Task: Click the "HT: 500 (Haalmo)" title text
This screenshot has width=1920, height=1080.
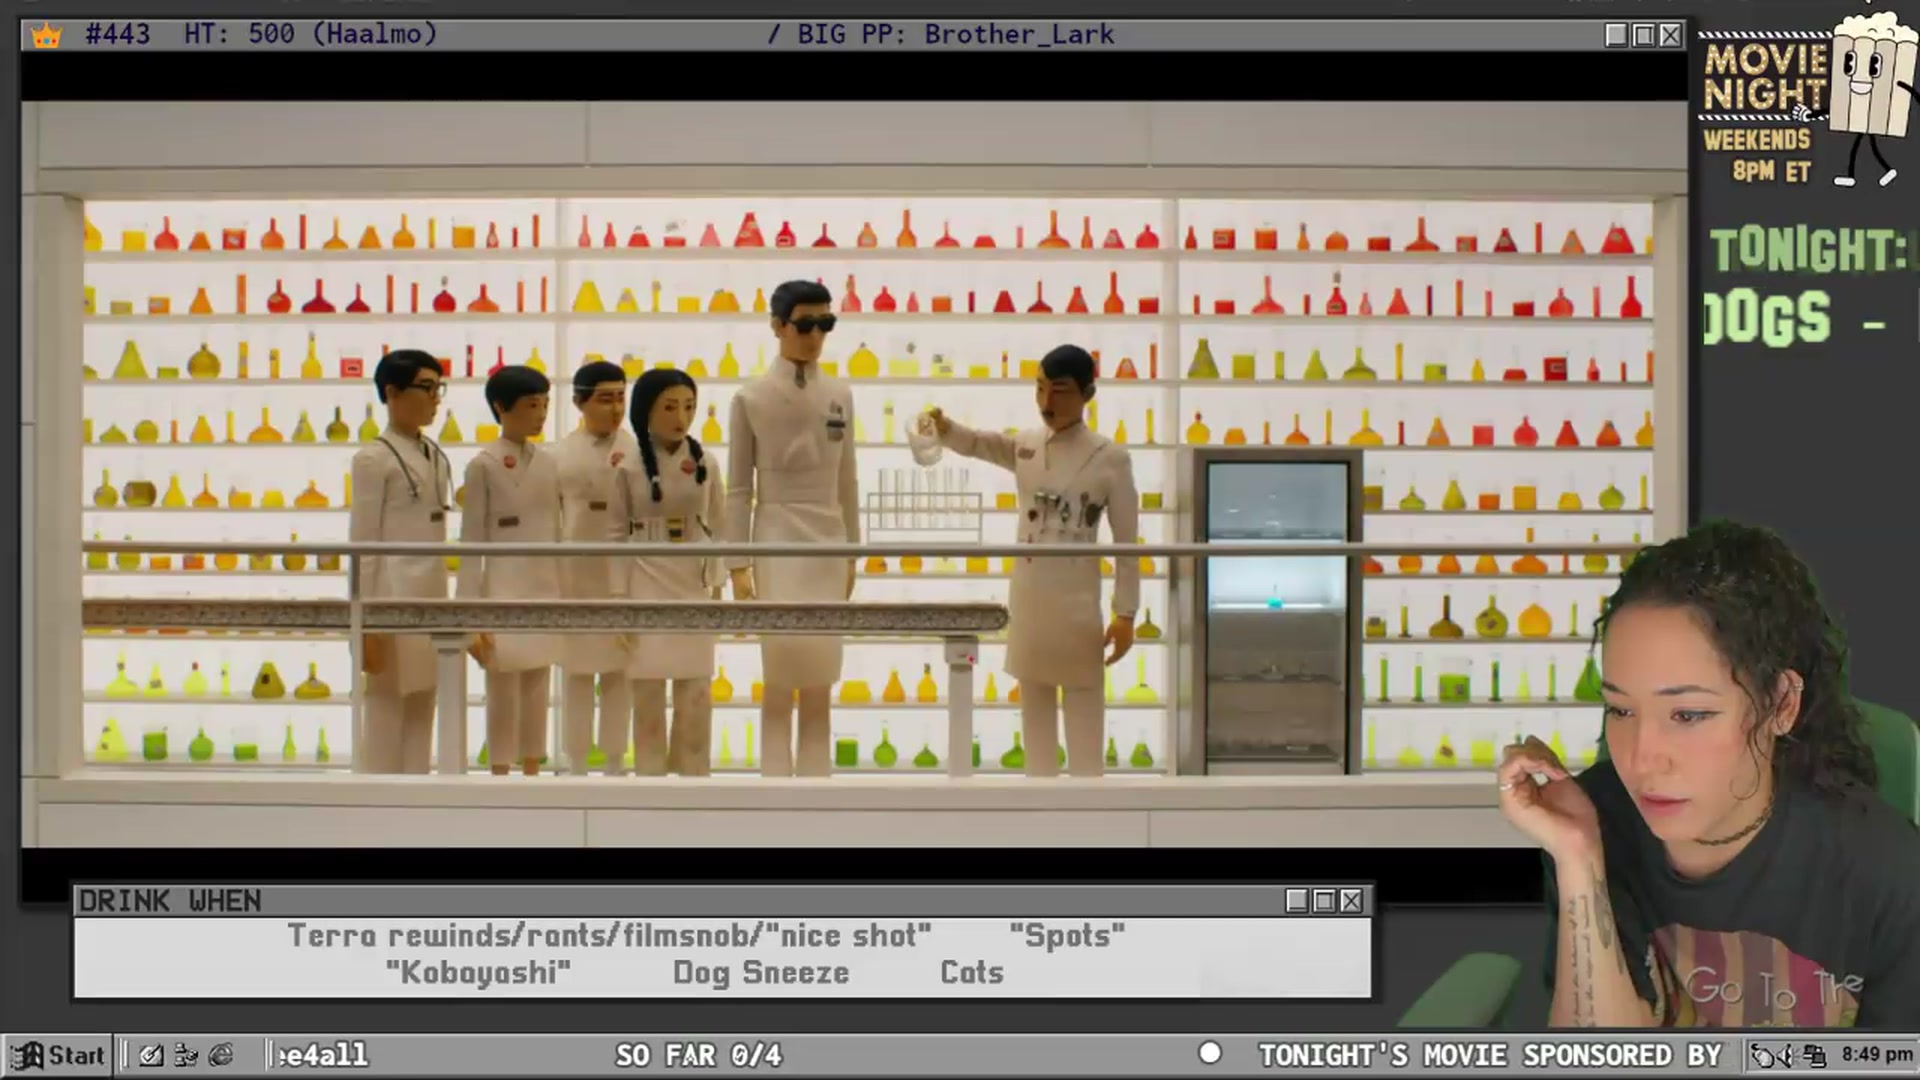Action: (311, 35)
